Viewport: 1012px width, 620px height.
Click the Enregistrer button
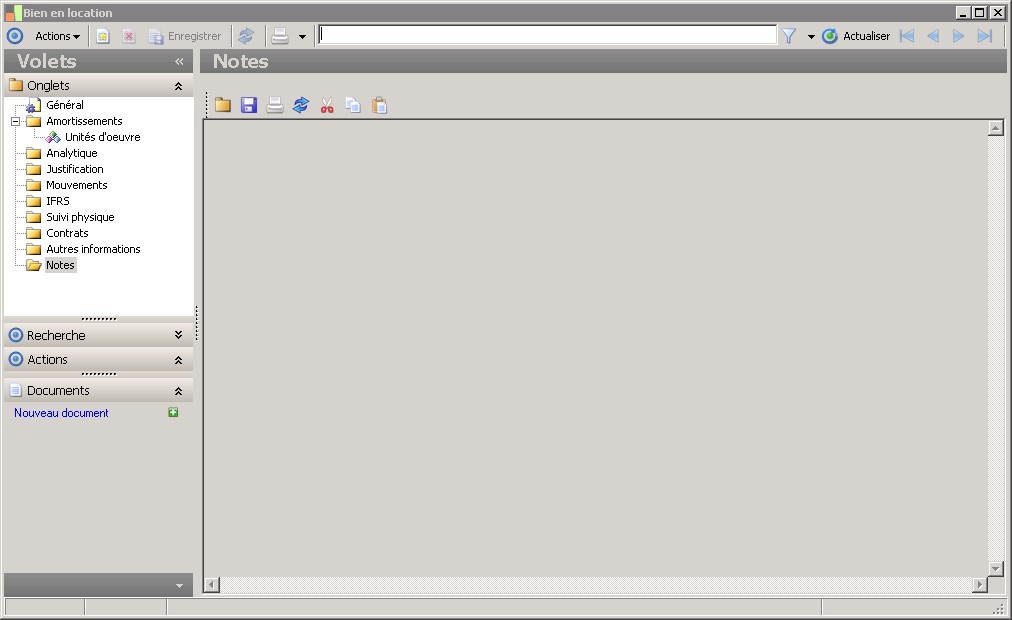[185, 36]
